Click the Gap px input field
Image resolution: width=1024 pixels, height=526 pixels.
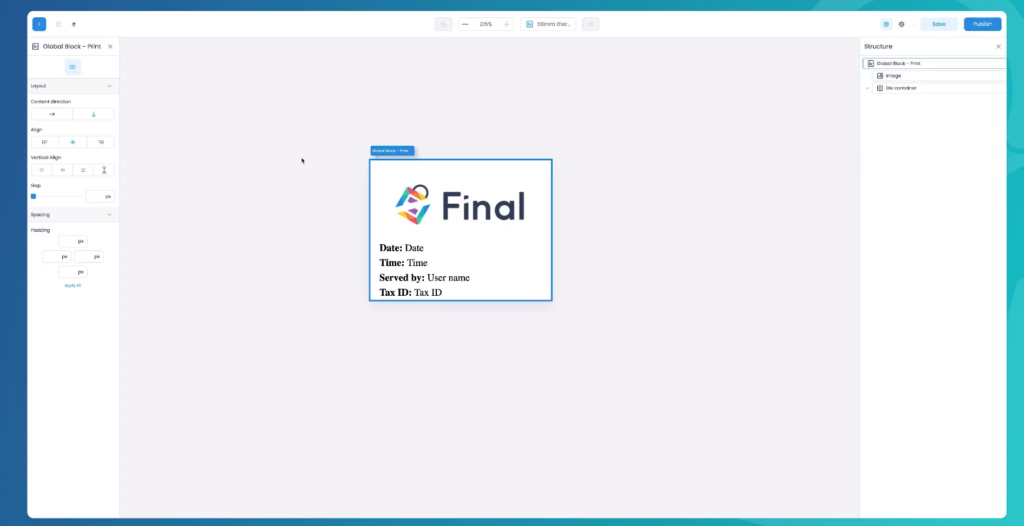(100, 196)
